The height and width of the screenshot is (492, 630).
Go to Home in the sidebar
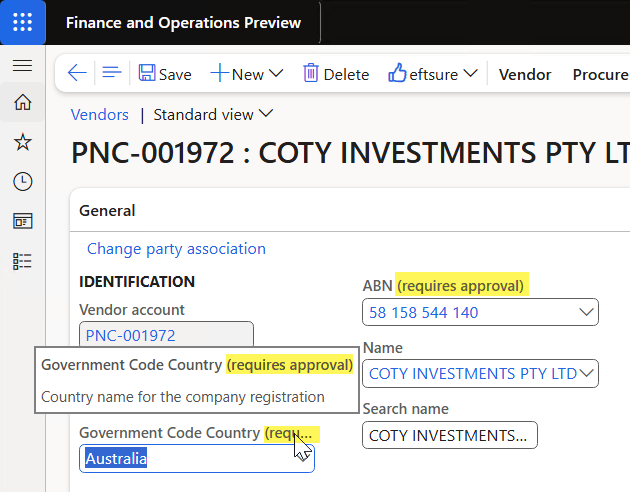tap(22, 102)
